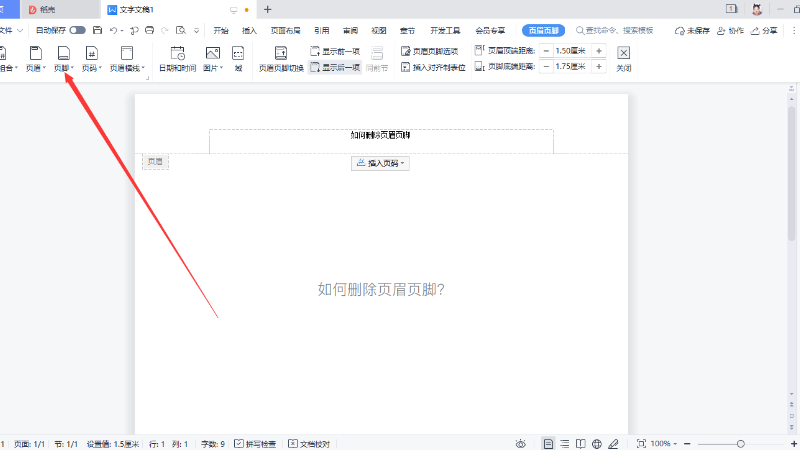Click the 插入页码 button in the document
This screenshot has height=450, width=800.
(380, 163)
